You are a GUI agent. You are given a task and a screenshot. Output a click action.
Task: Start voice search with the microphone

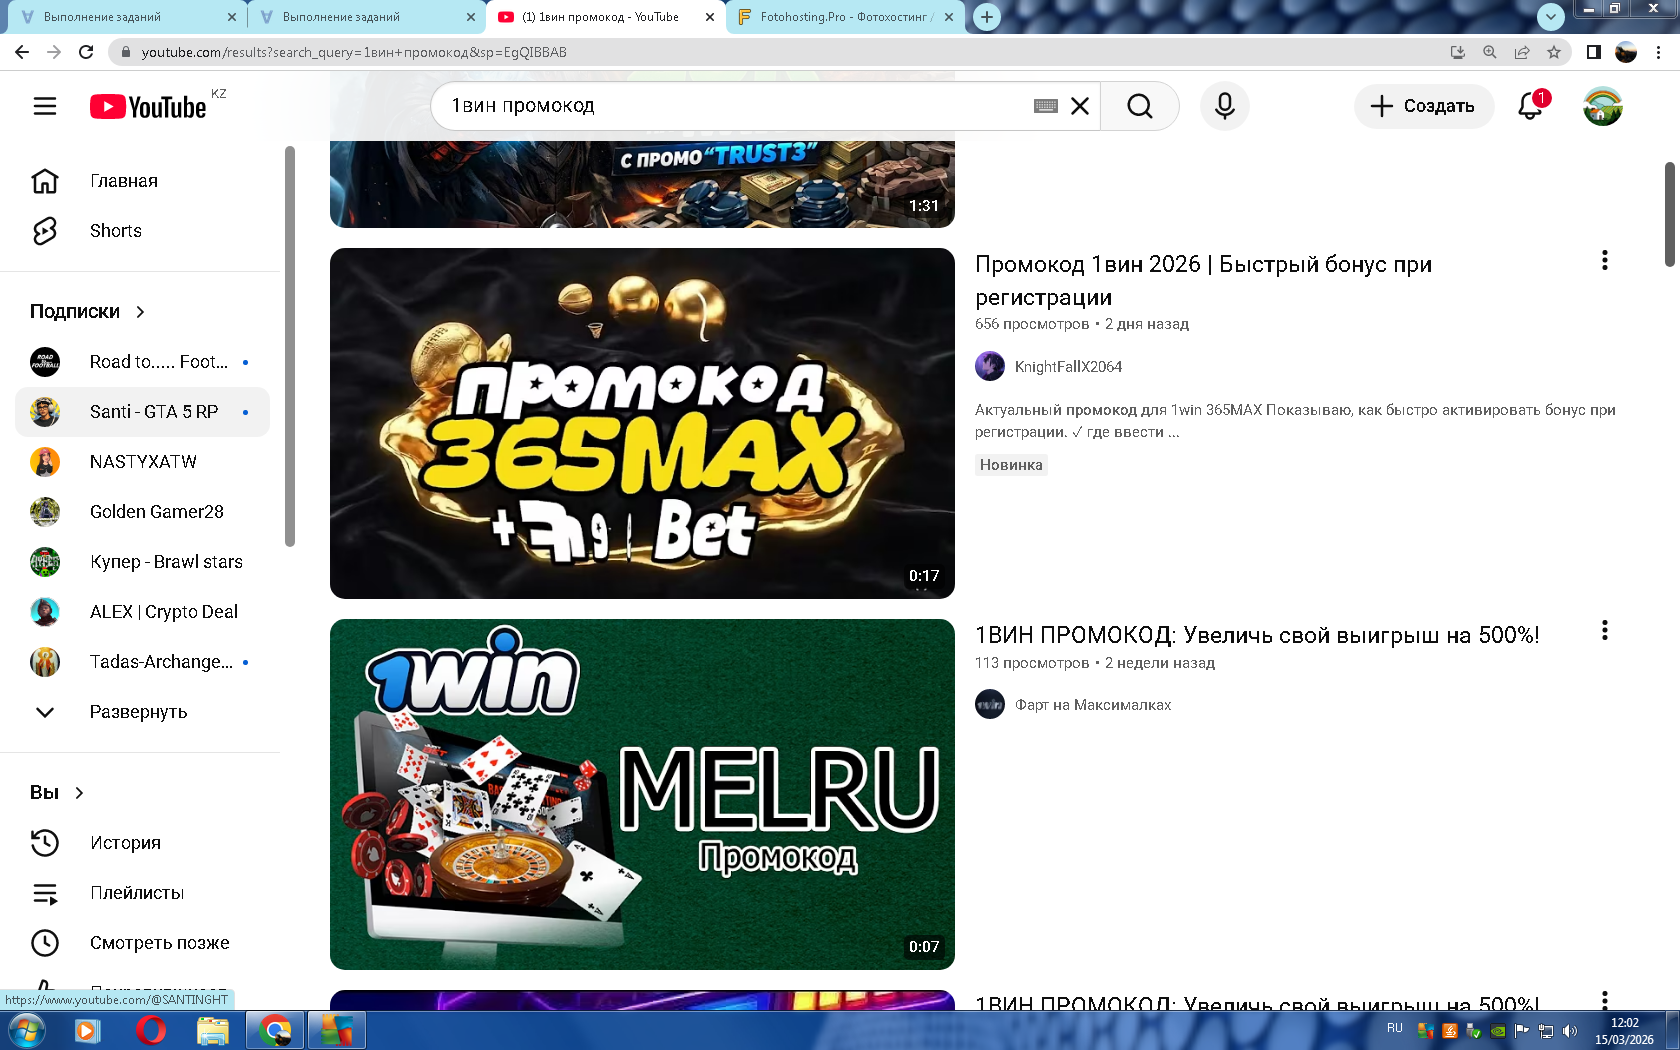click(x=1225, y=106)
